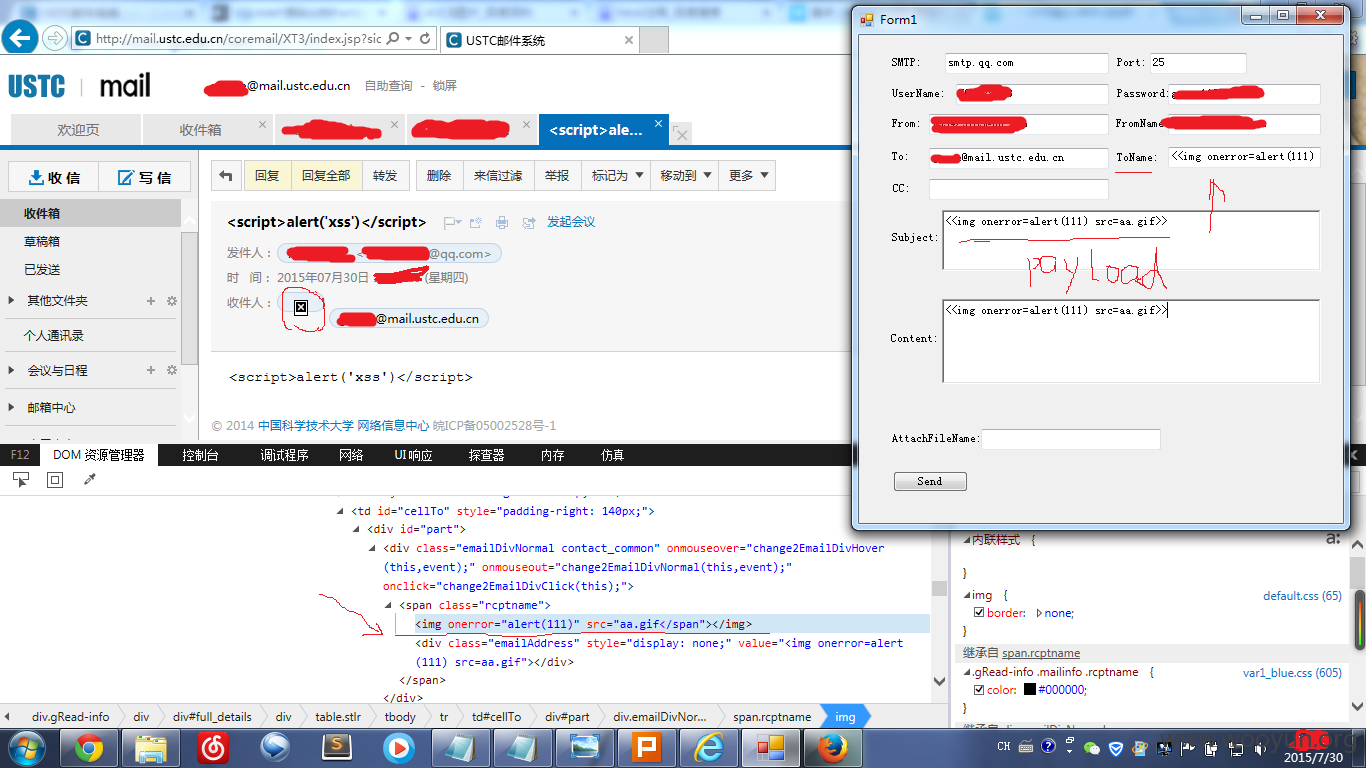Open the gear settings beside 其他文件夹

point(171,300)
